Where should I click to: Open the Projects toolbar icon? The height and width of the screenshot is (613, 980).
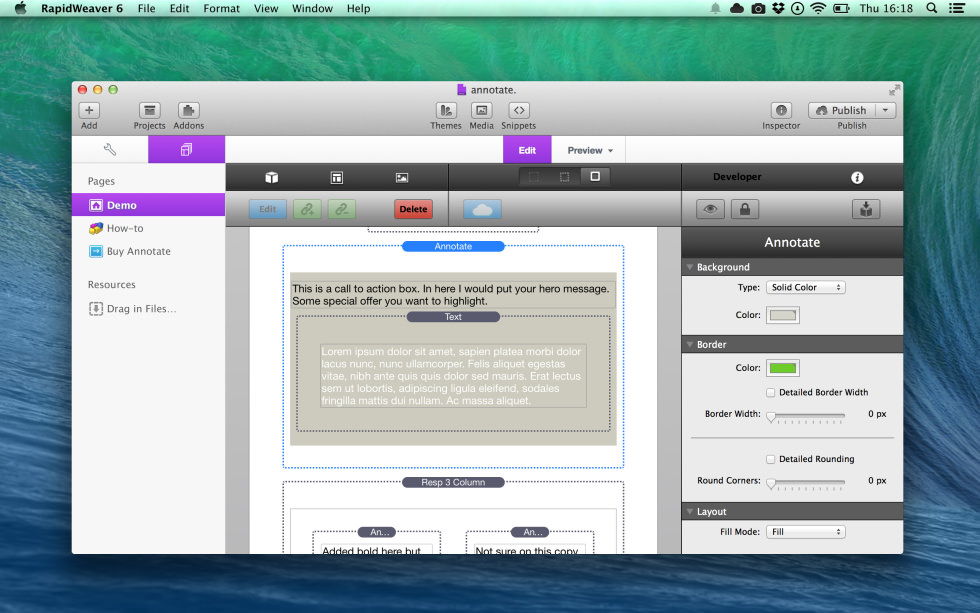click(x=149, y=111)
